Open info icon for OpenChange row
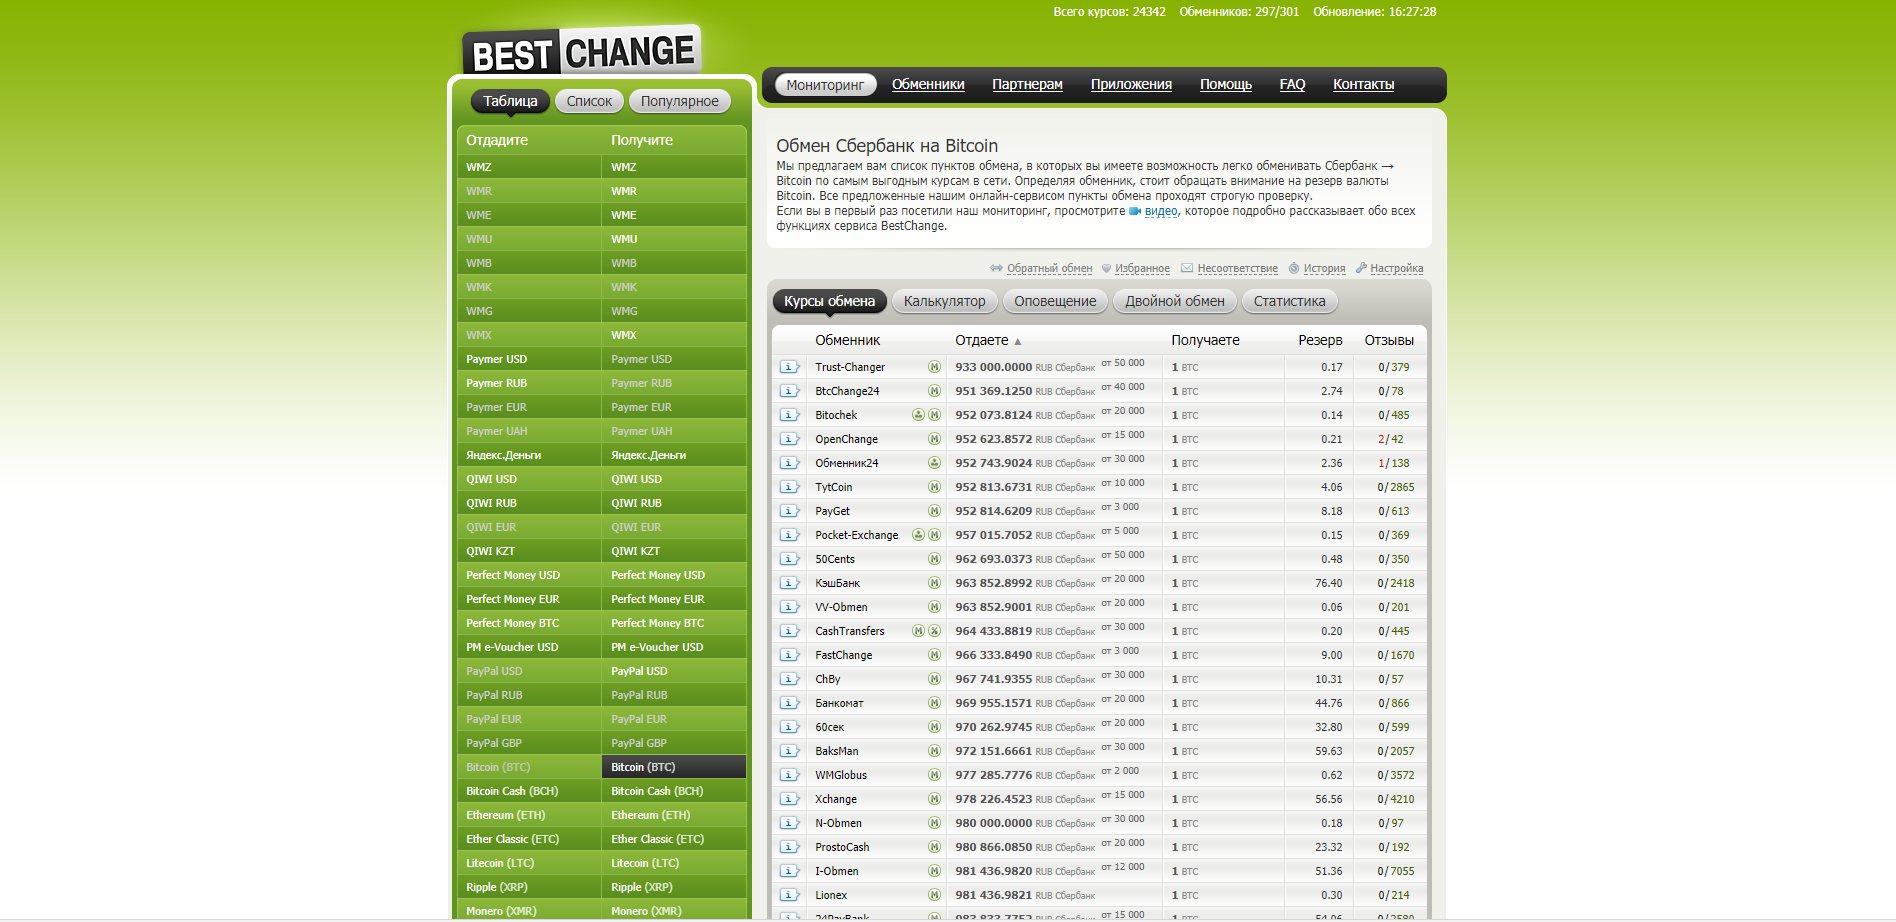 [789, 439]
